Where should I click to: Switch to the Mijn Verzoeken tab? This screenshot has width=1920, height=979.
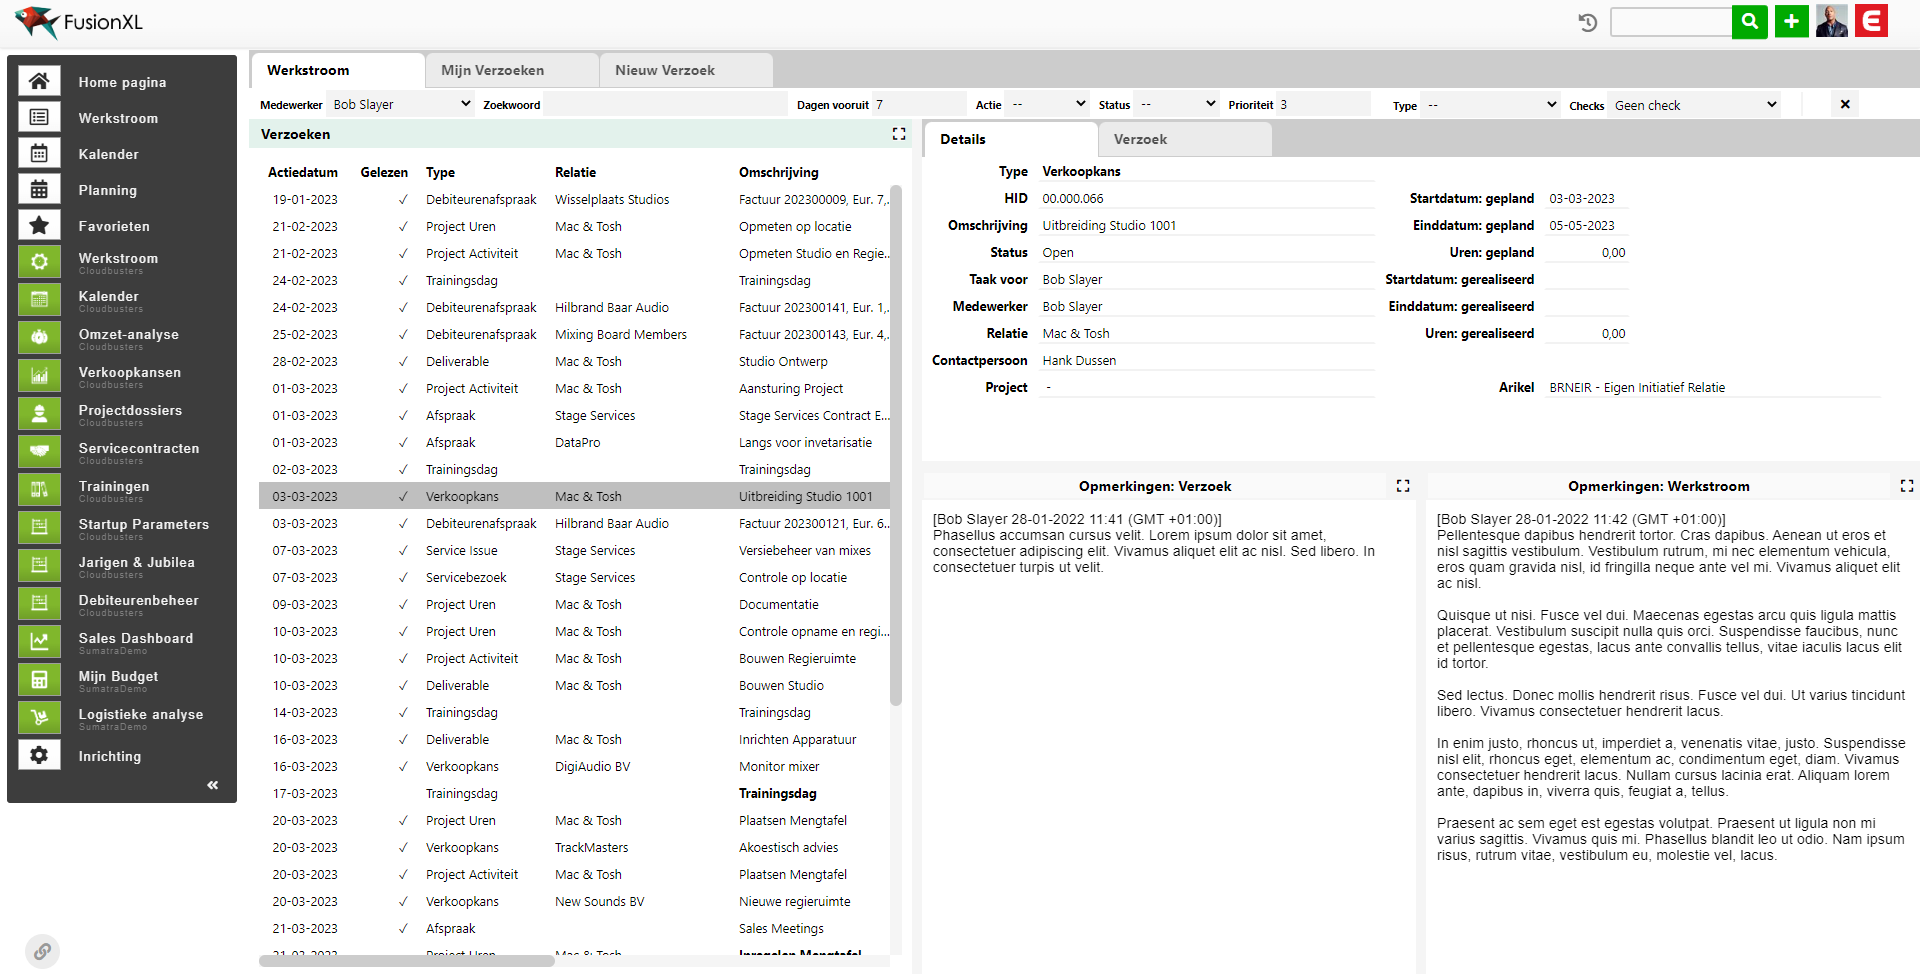tap(512, 70)
